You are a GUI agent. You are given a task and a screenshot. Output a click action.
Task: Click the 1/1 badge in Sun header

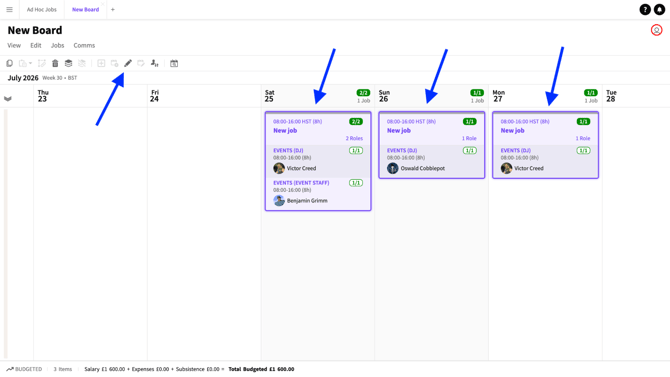(x=477, y=93)
